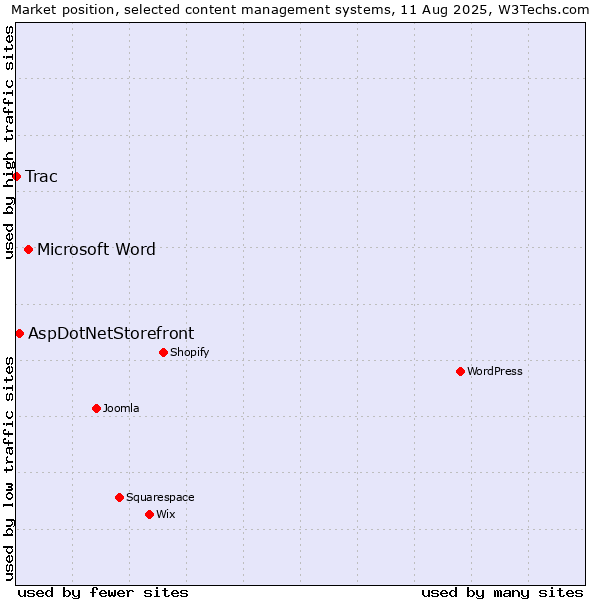Select the "Trac" label text
Viewport: 600px width, 600px height.
coord(41,176)
